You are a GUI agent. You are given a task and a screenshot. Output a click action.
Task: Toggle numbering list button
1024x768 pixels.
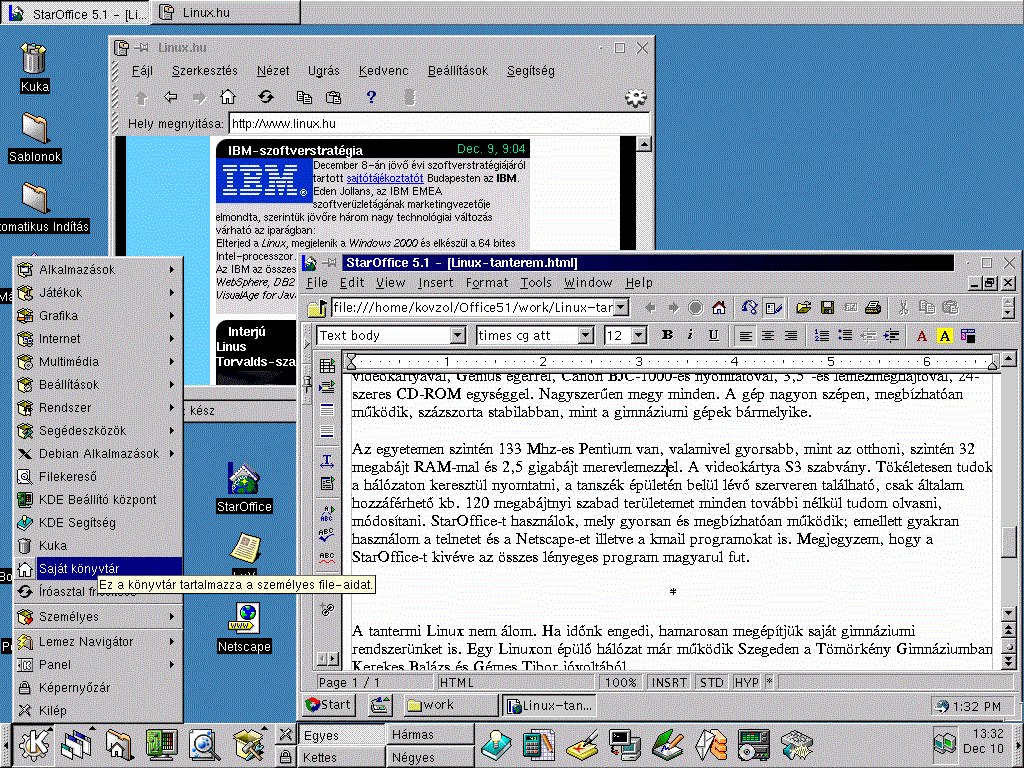[822, 336]
